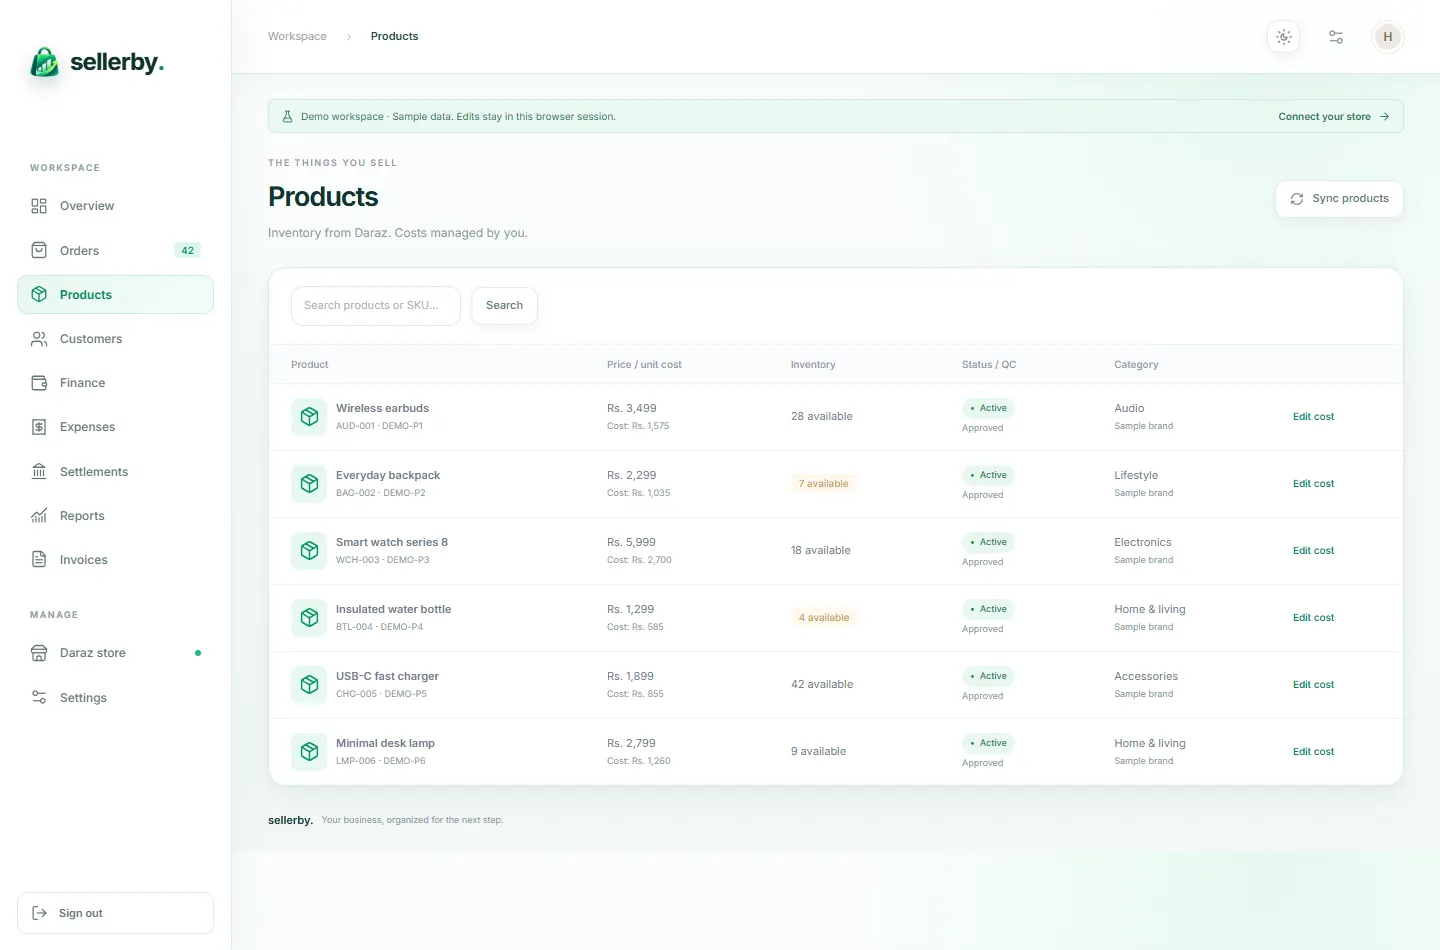This screenshot has width=1440, height=950.
Task: Click the Wireless earbuds product cube icon
Action: coord(309,417)
